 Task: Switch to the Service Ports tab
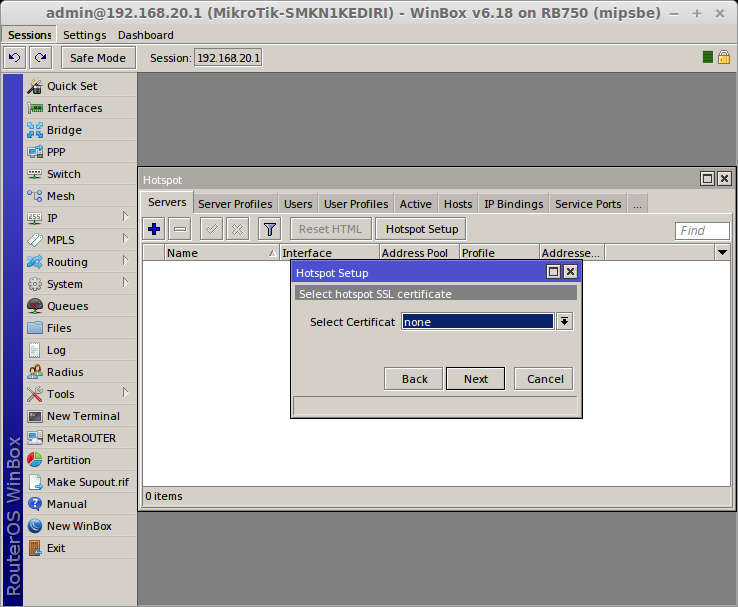588,204
